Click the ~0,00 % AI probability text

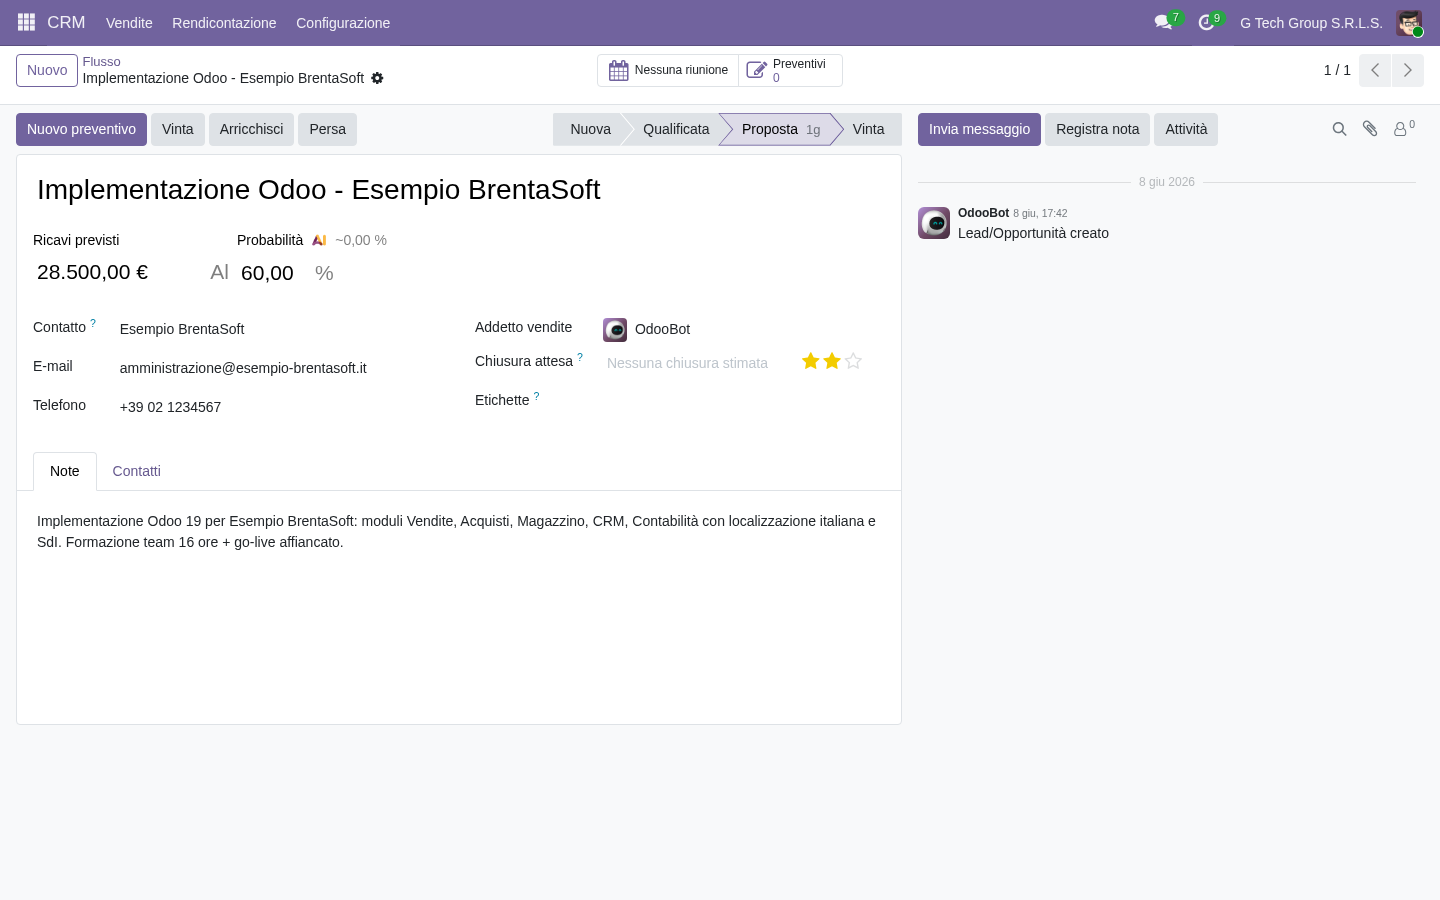361,240
